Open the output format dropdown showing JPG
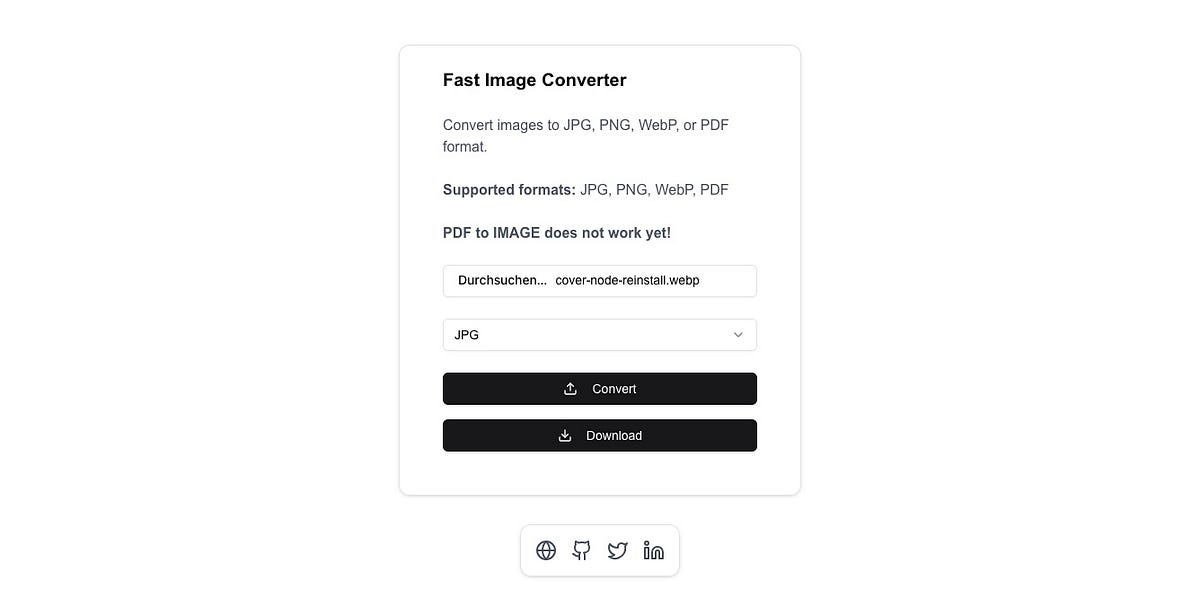The image size is (1200, 605). (599, 334)
